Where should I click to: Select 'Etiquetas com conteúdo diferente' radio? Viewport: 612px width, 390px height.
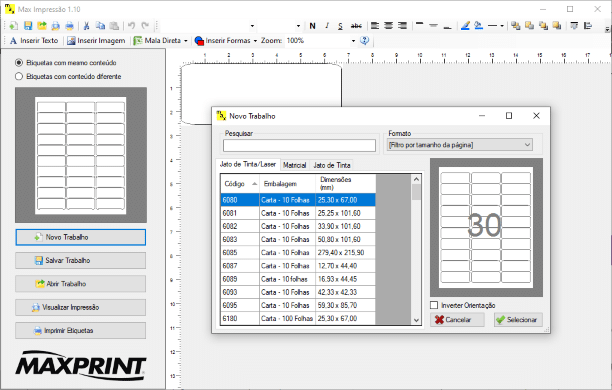[x=18, y=77]
